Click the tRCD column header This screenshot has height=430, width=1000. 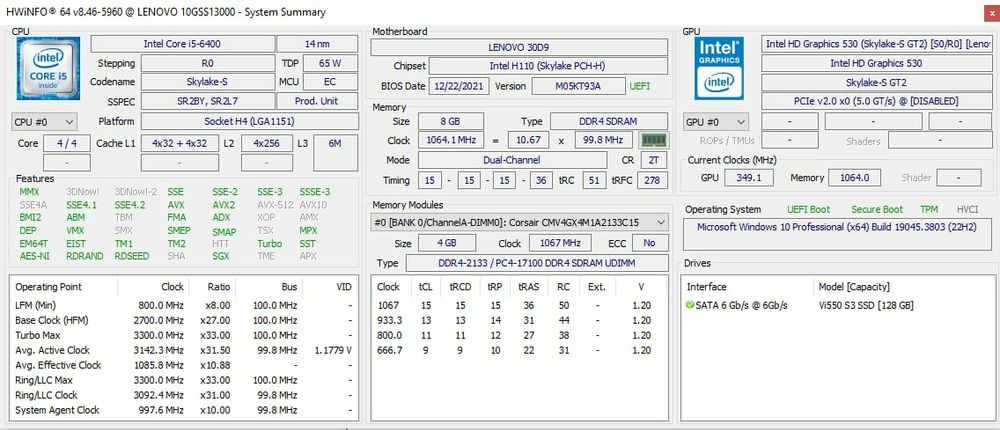point(460,287)
